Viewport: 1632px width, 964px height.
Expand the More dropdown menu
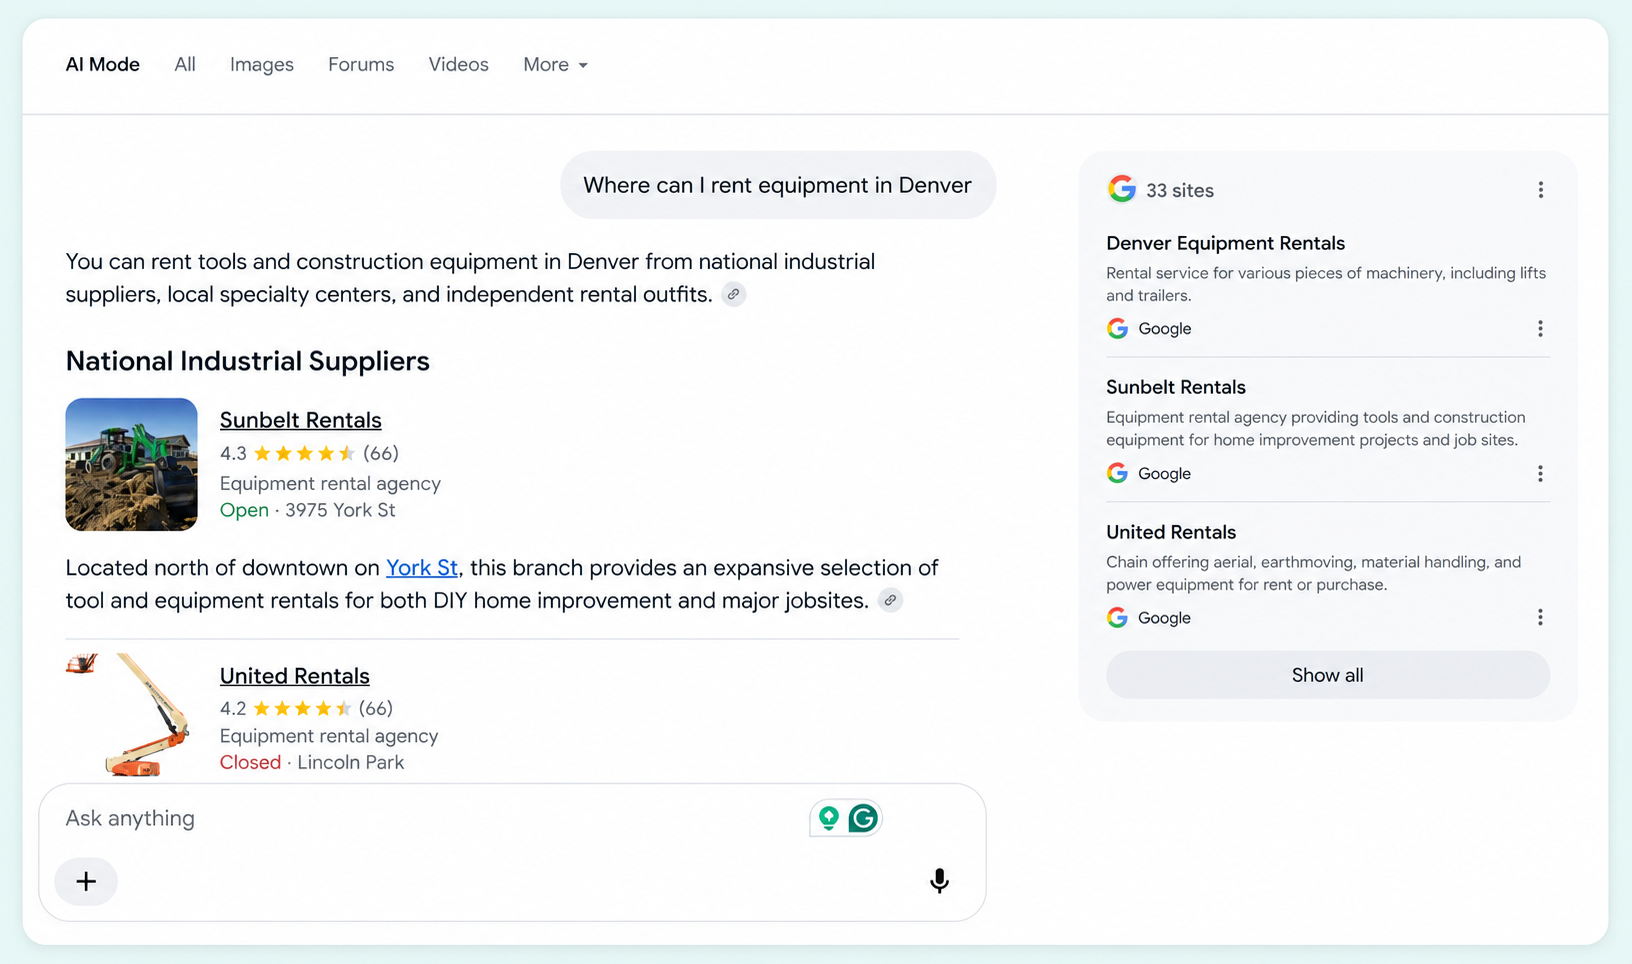coord(555,64)
